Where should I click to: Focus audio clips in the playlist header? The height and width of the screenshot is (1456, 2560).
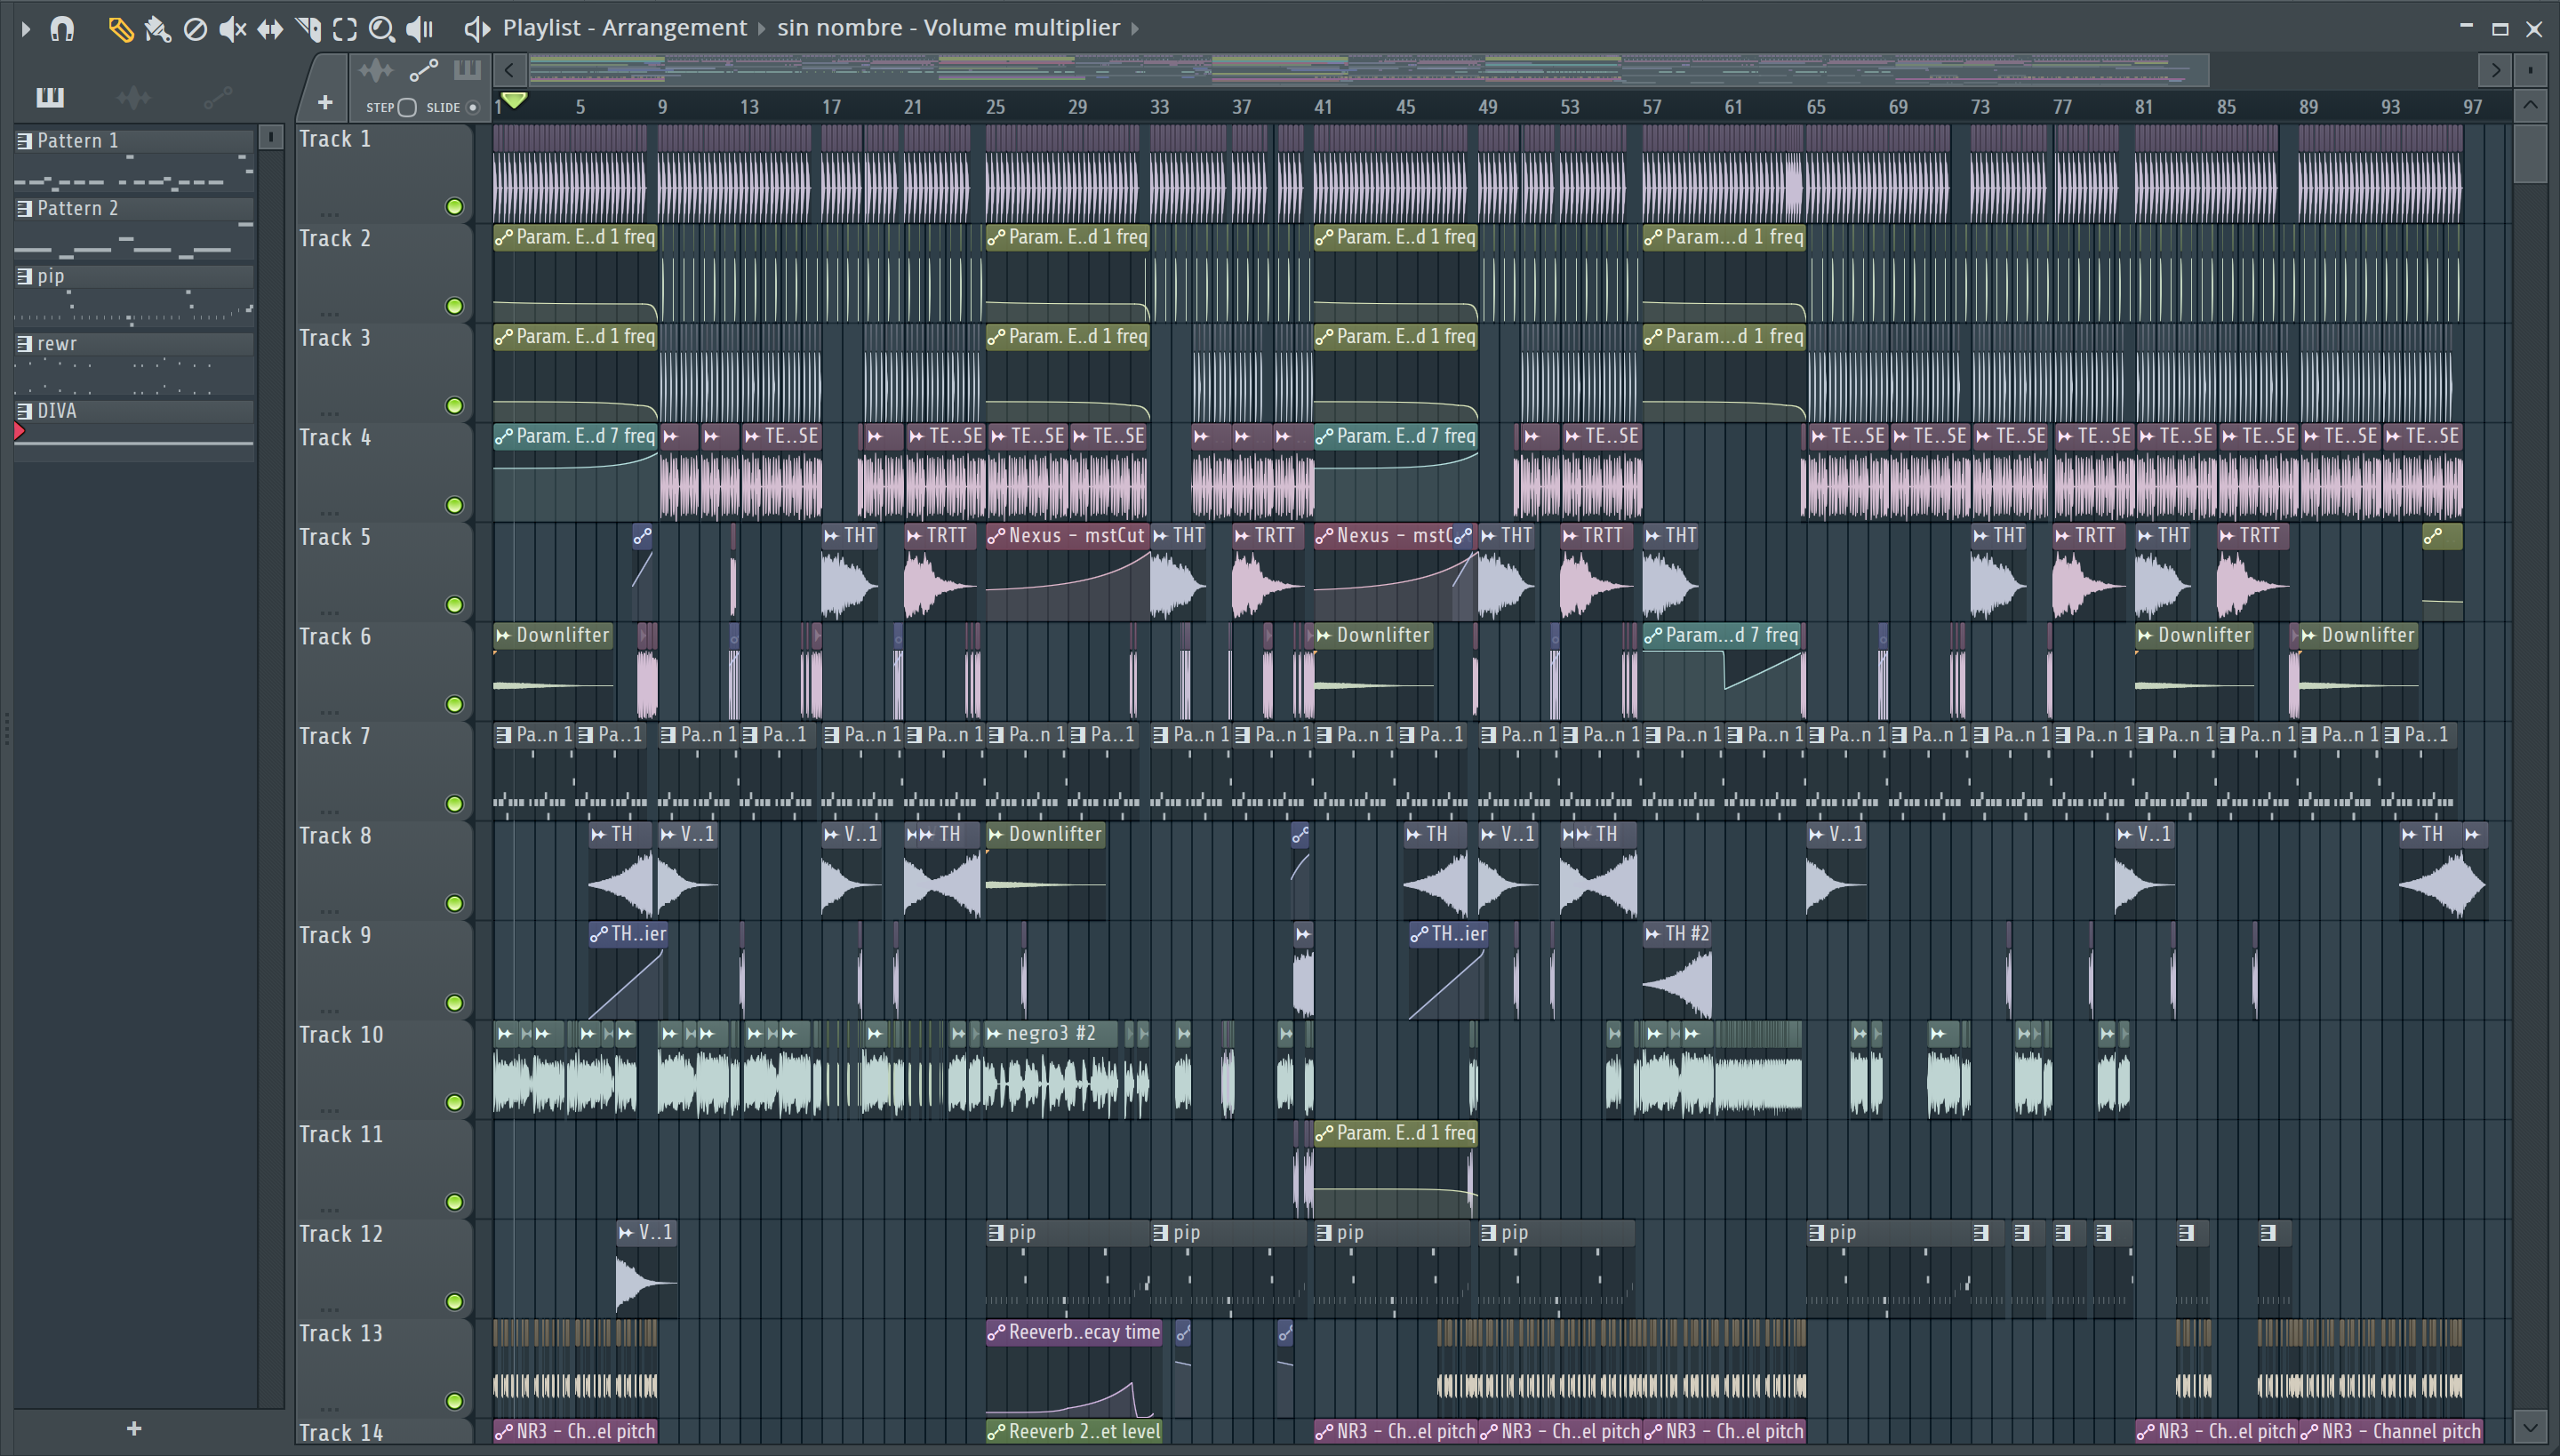tap(376, 70)
